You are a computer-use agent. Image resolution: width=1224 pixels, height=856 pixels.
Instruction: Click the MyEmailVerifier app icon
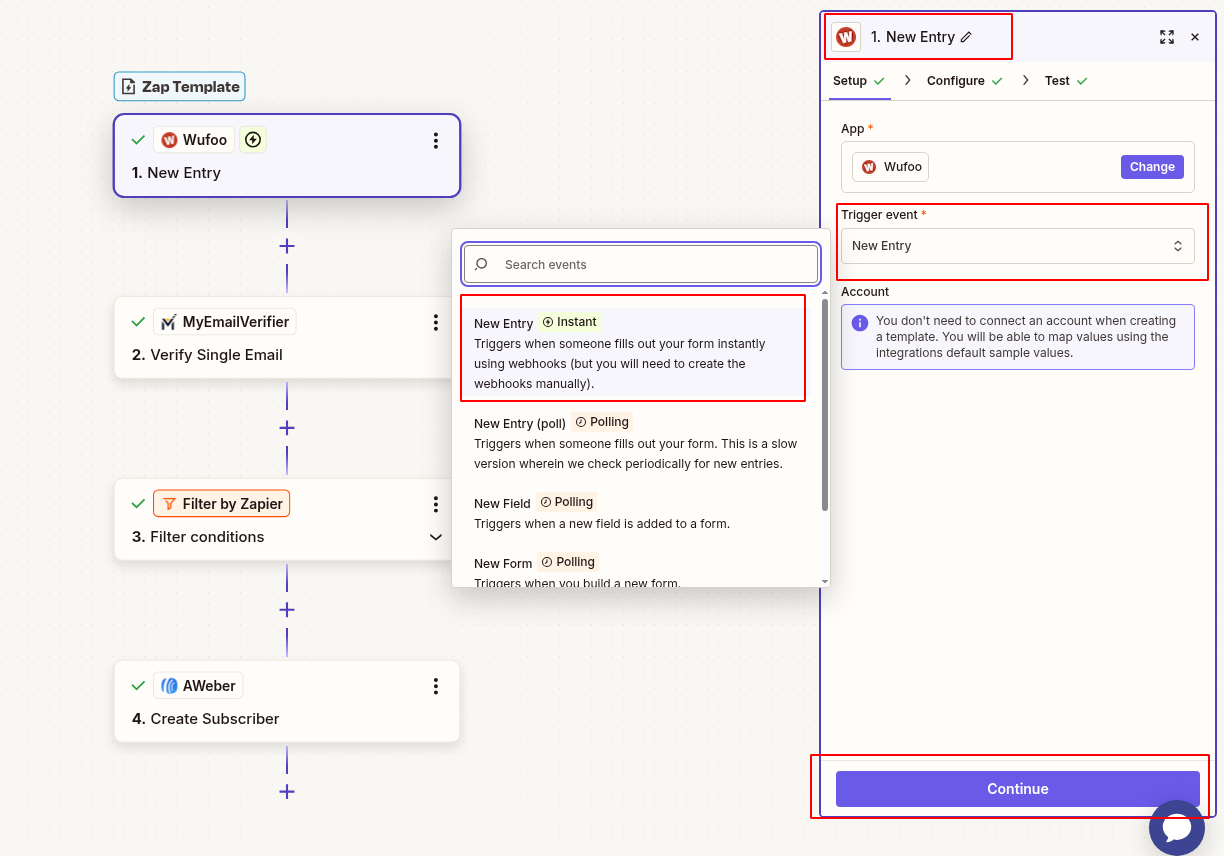tap(169, 321)
